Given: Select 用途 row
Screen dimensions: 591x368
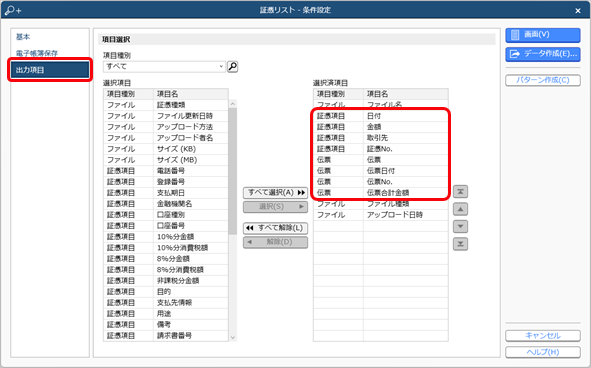Looking at the screenshot, I should pyautogui.click(x=166, y=313).
